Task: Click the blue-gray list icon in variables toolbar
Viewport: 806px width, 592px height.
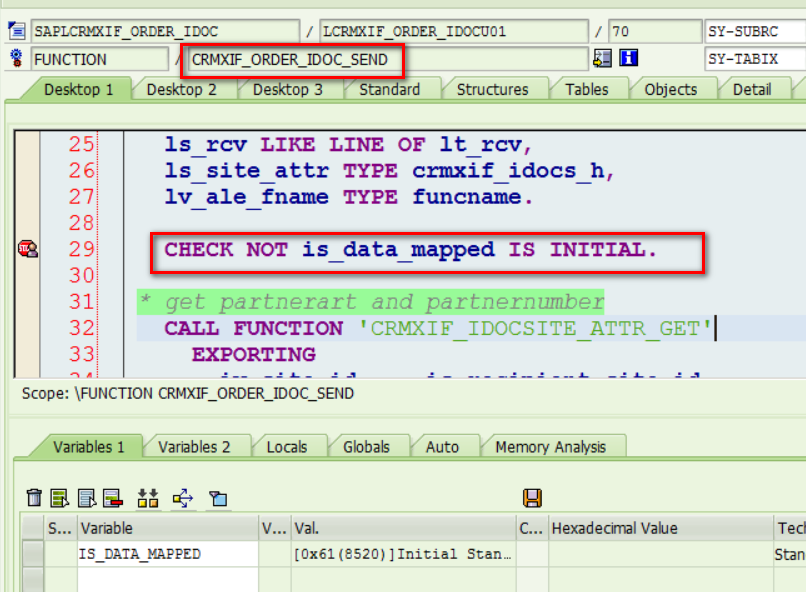Action: (x=86, y=498)
